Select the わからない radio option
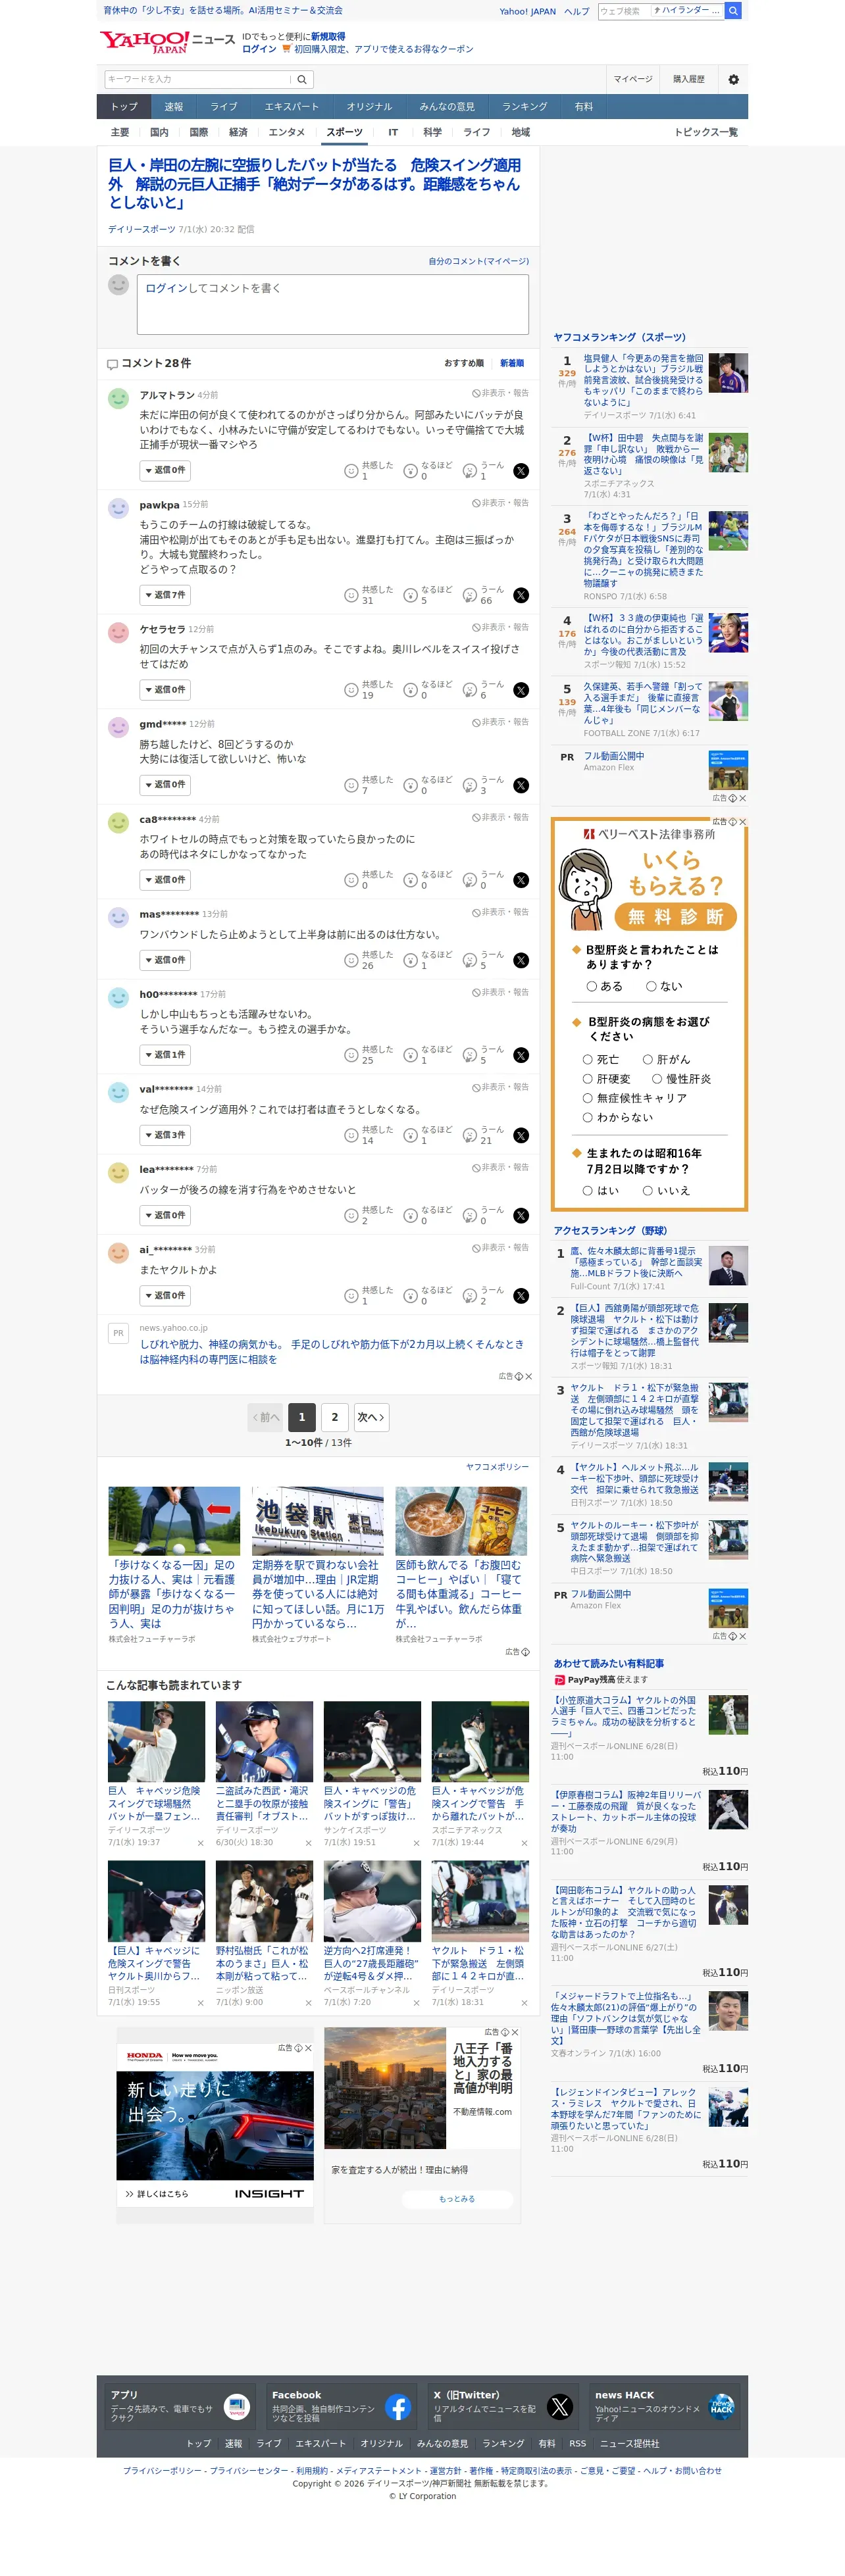 [x=588, y=1117]
